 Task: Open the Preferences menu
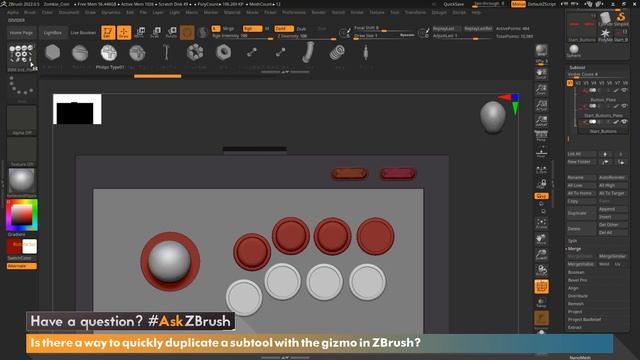pos(293,13)
